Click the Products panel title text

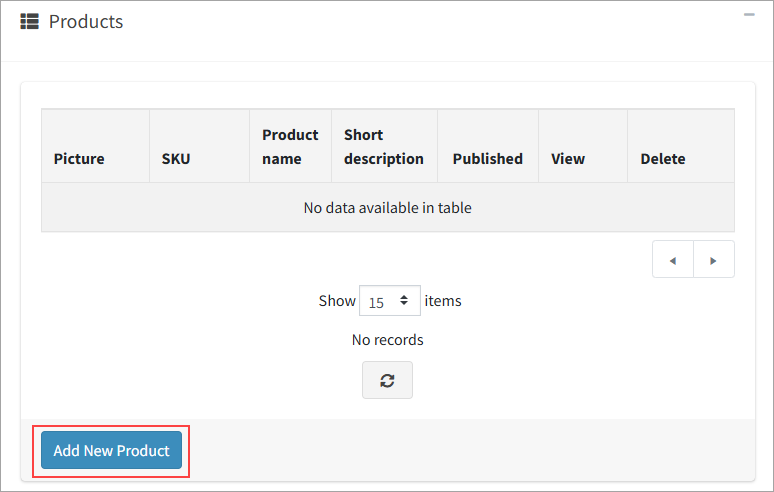(x=86, y=21)
